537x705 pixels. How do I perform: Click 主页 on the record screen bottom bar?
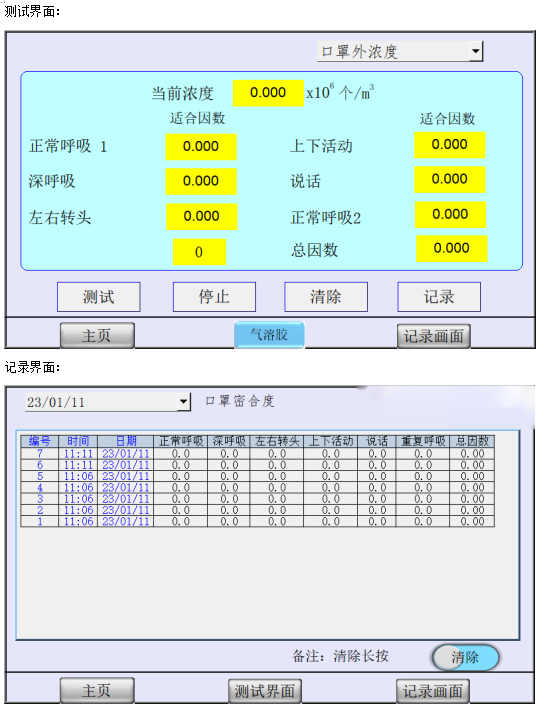97,690
